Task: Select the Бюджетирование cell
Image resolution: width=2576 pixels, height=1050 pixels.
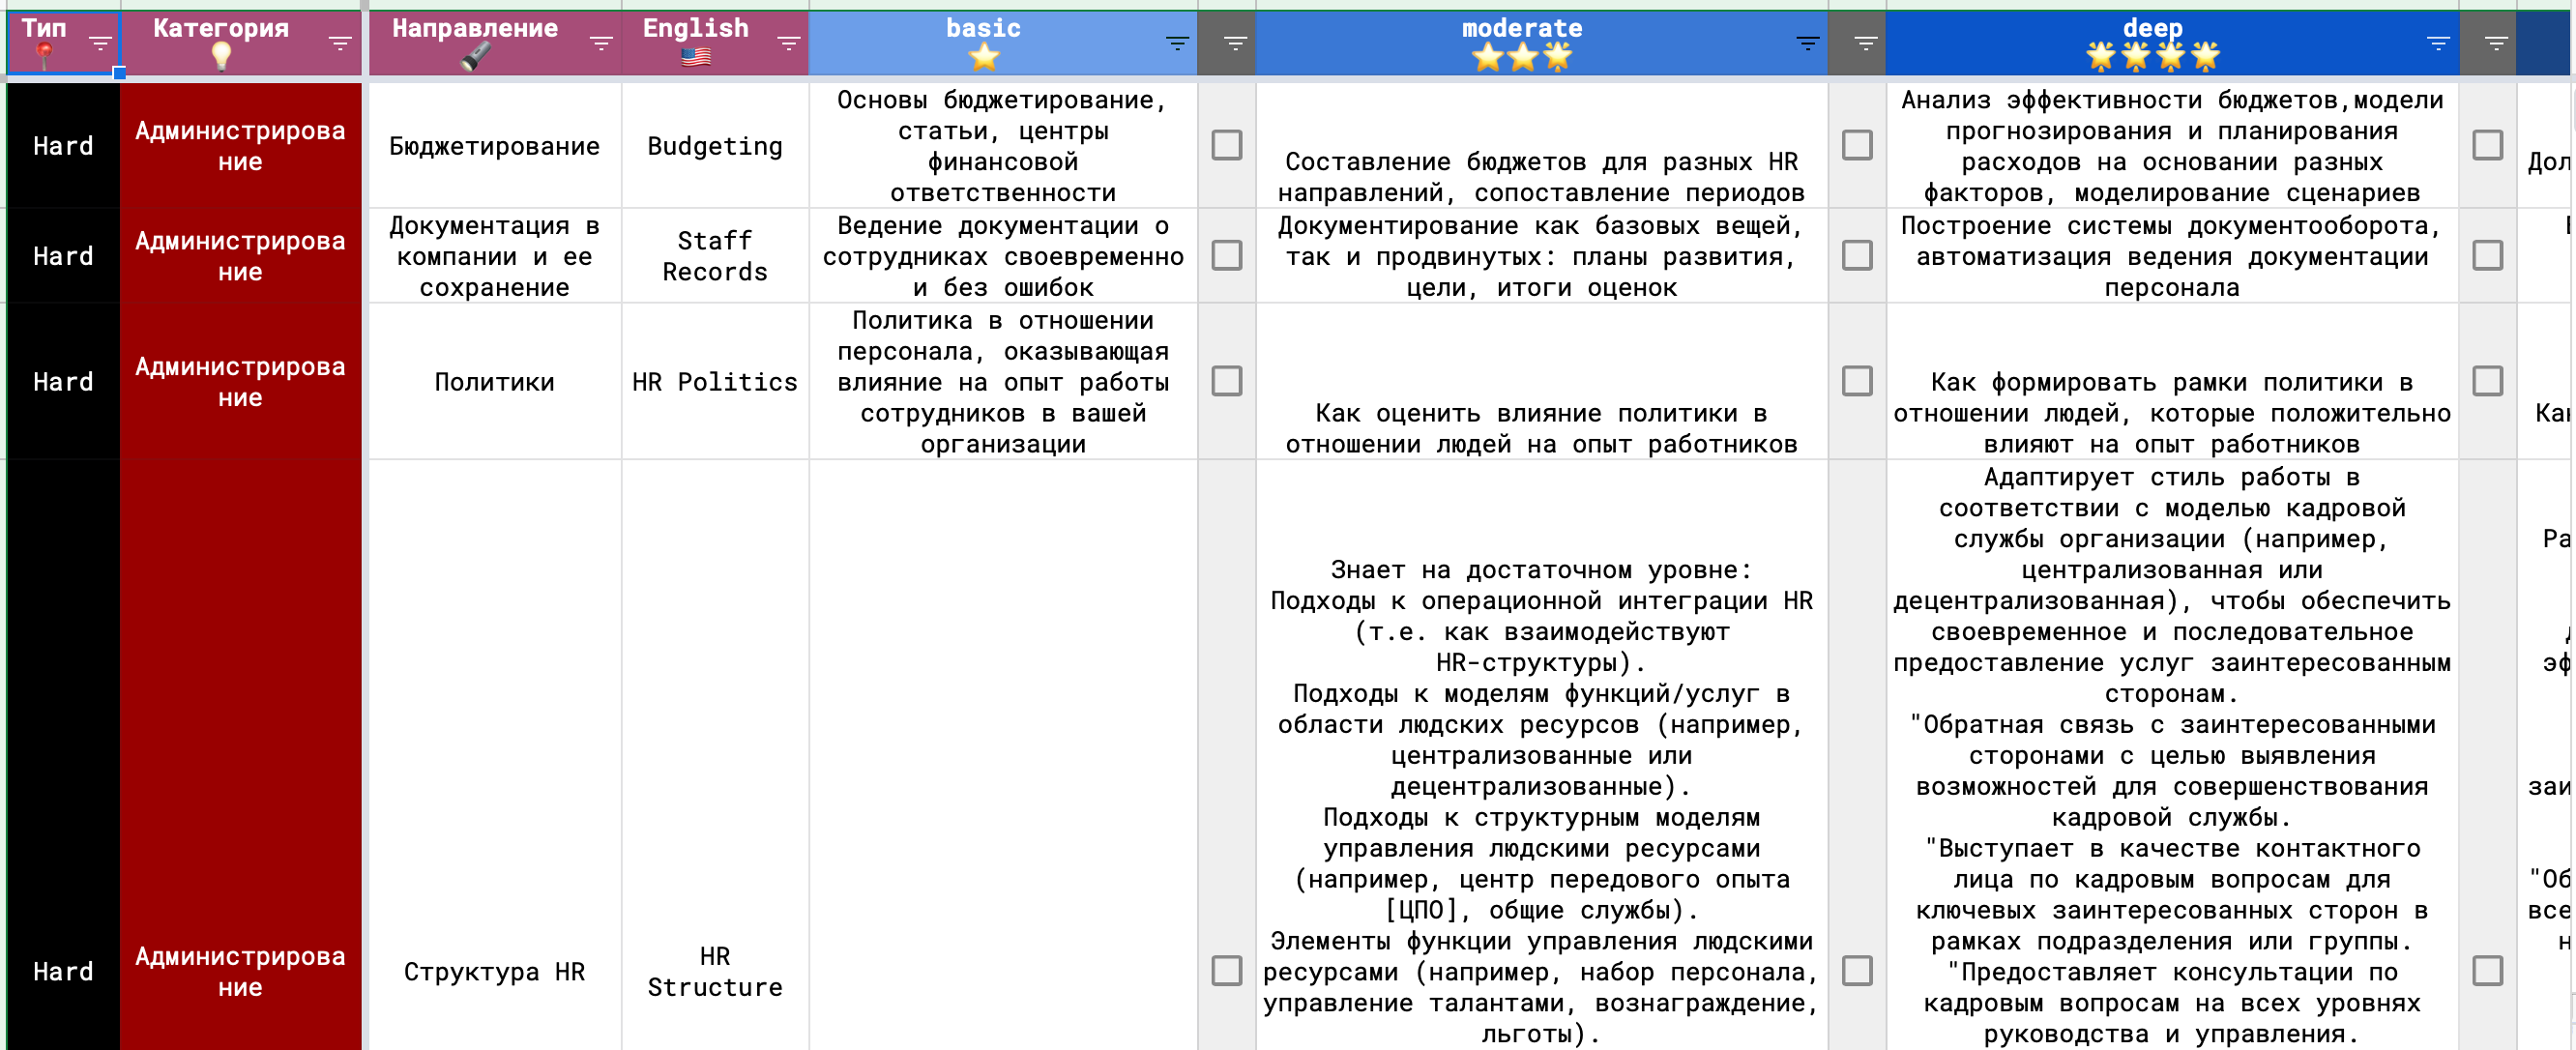Action: point(495,145)
